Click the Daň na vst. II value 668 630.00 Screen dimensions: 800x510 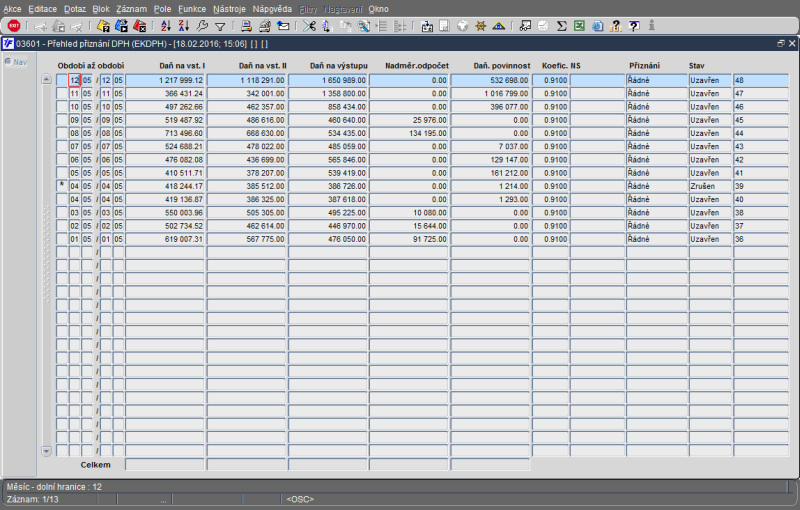[x=246, y=133]
